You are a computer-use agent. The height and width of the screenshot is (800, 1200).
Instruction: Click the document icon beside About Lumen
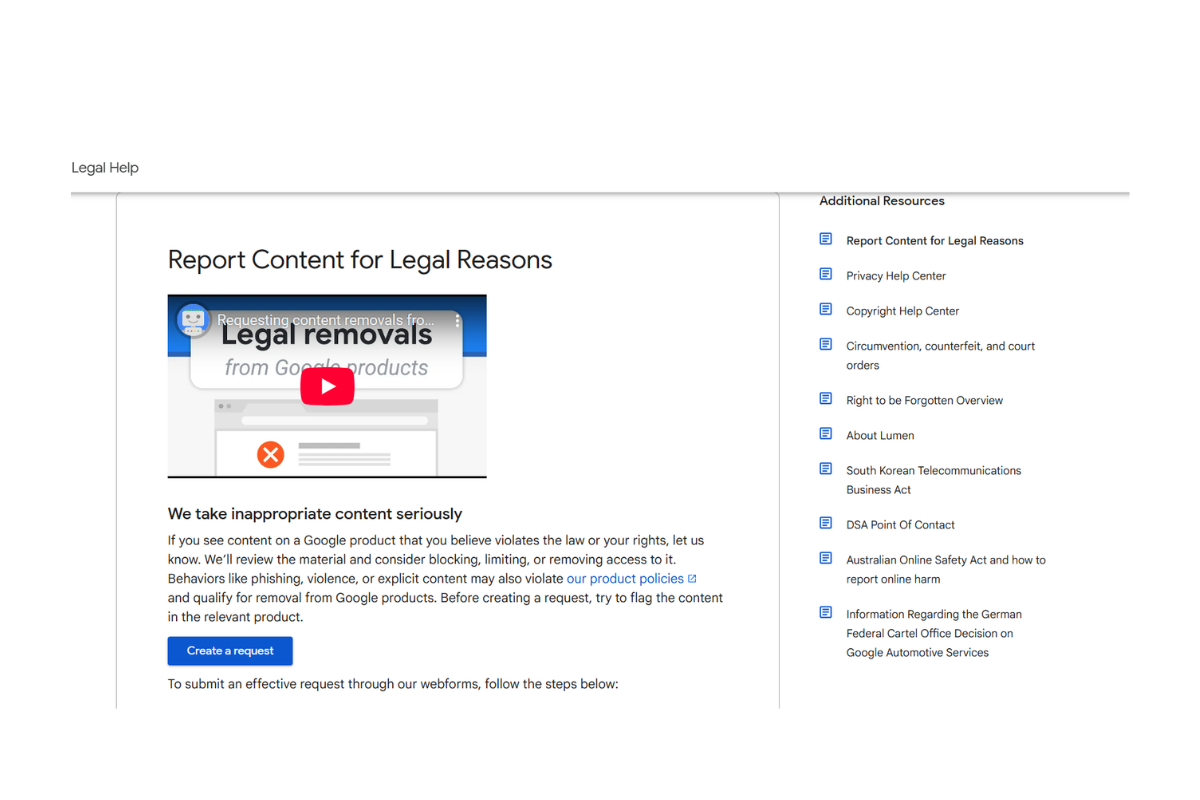coord(826,434)
